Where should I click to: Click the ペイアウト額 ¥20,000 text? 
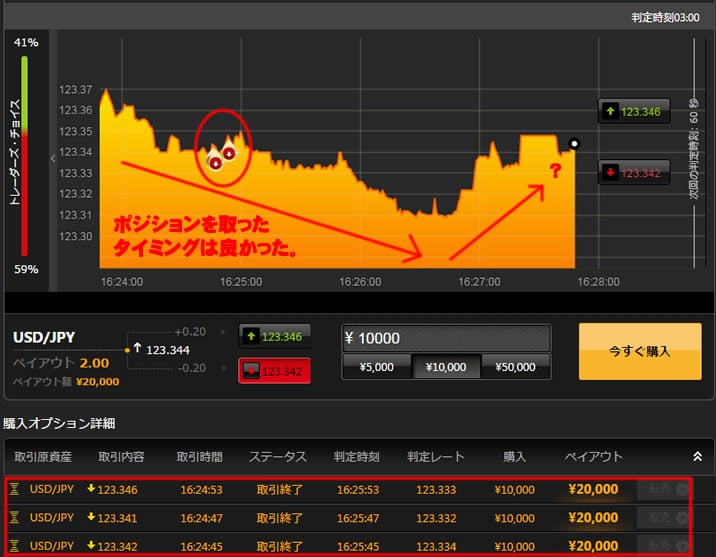[66, 382]
